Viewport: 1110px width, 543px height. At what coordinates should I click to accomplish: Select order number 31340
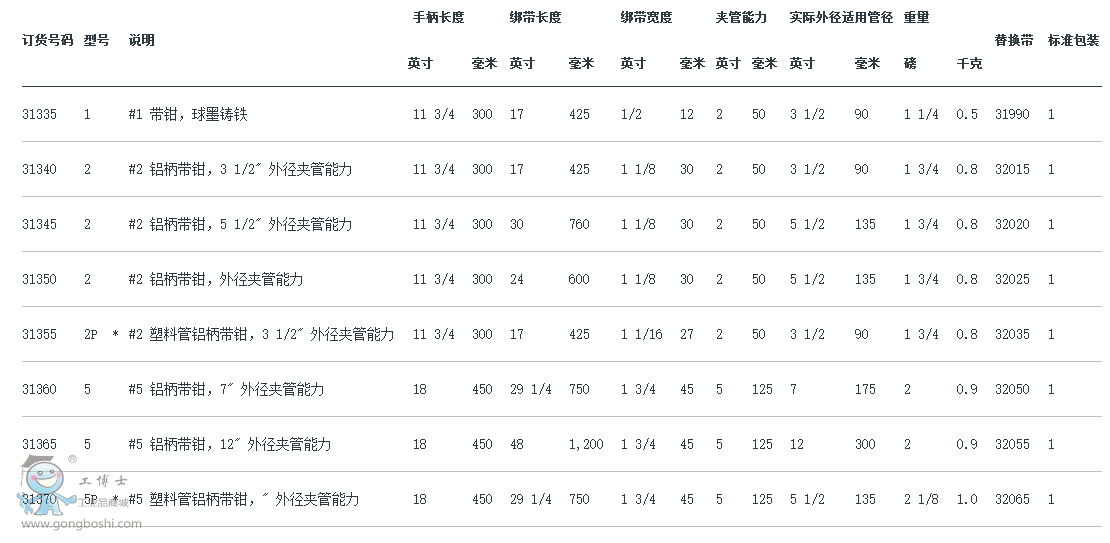click(39, 169)
